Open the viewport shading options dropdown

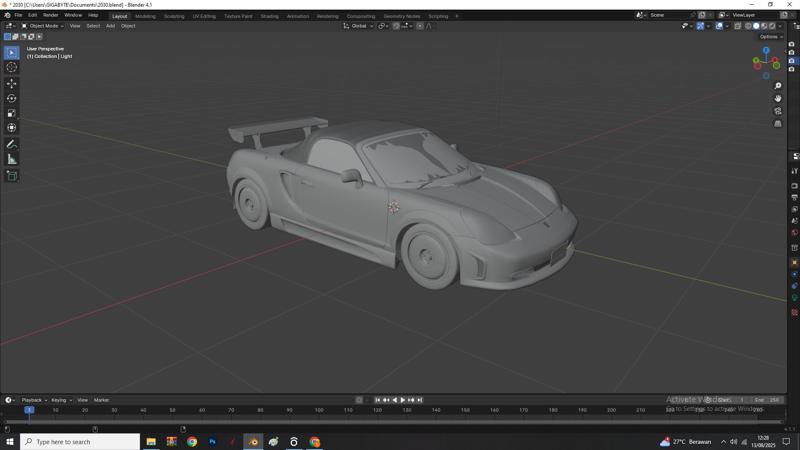(x=780, y=26)
